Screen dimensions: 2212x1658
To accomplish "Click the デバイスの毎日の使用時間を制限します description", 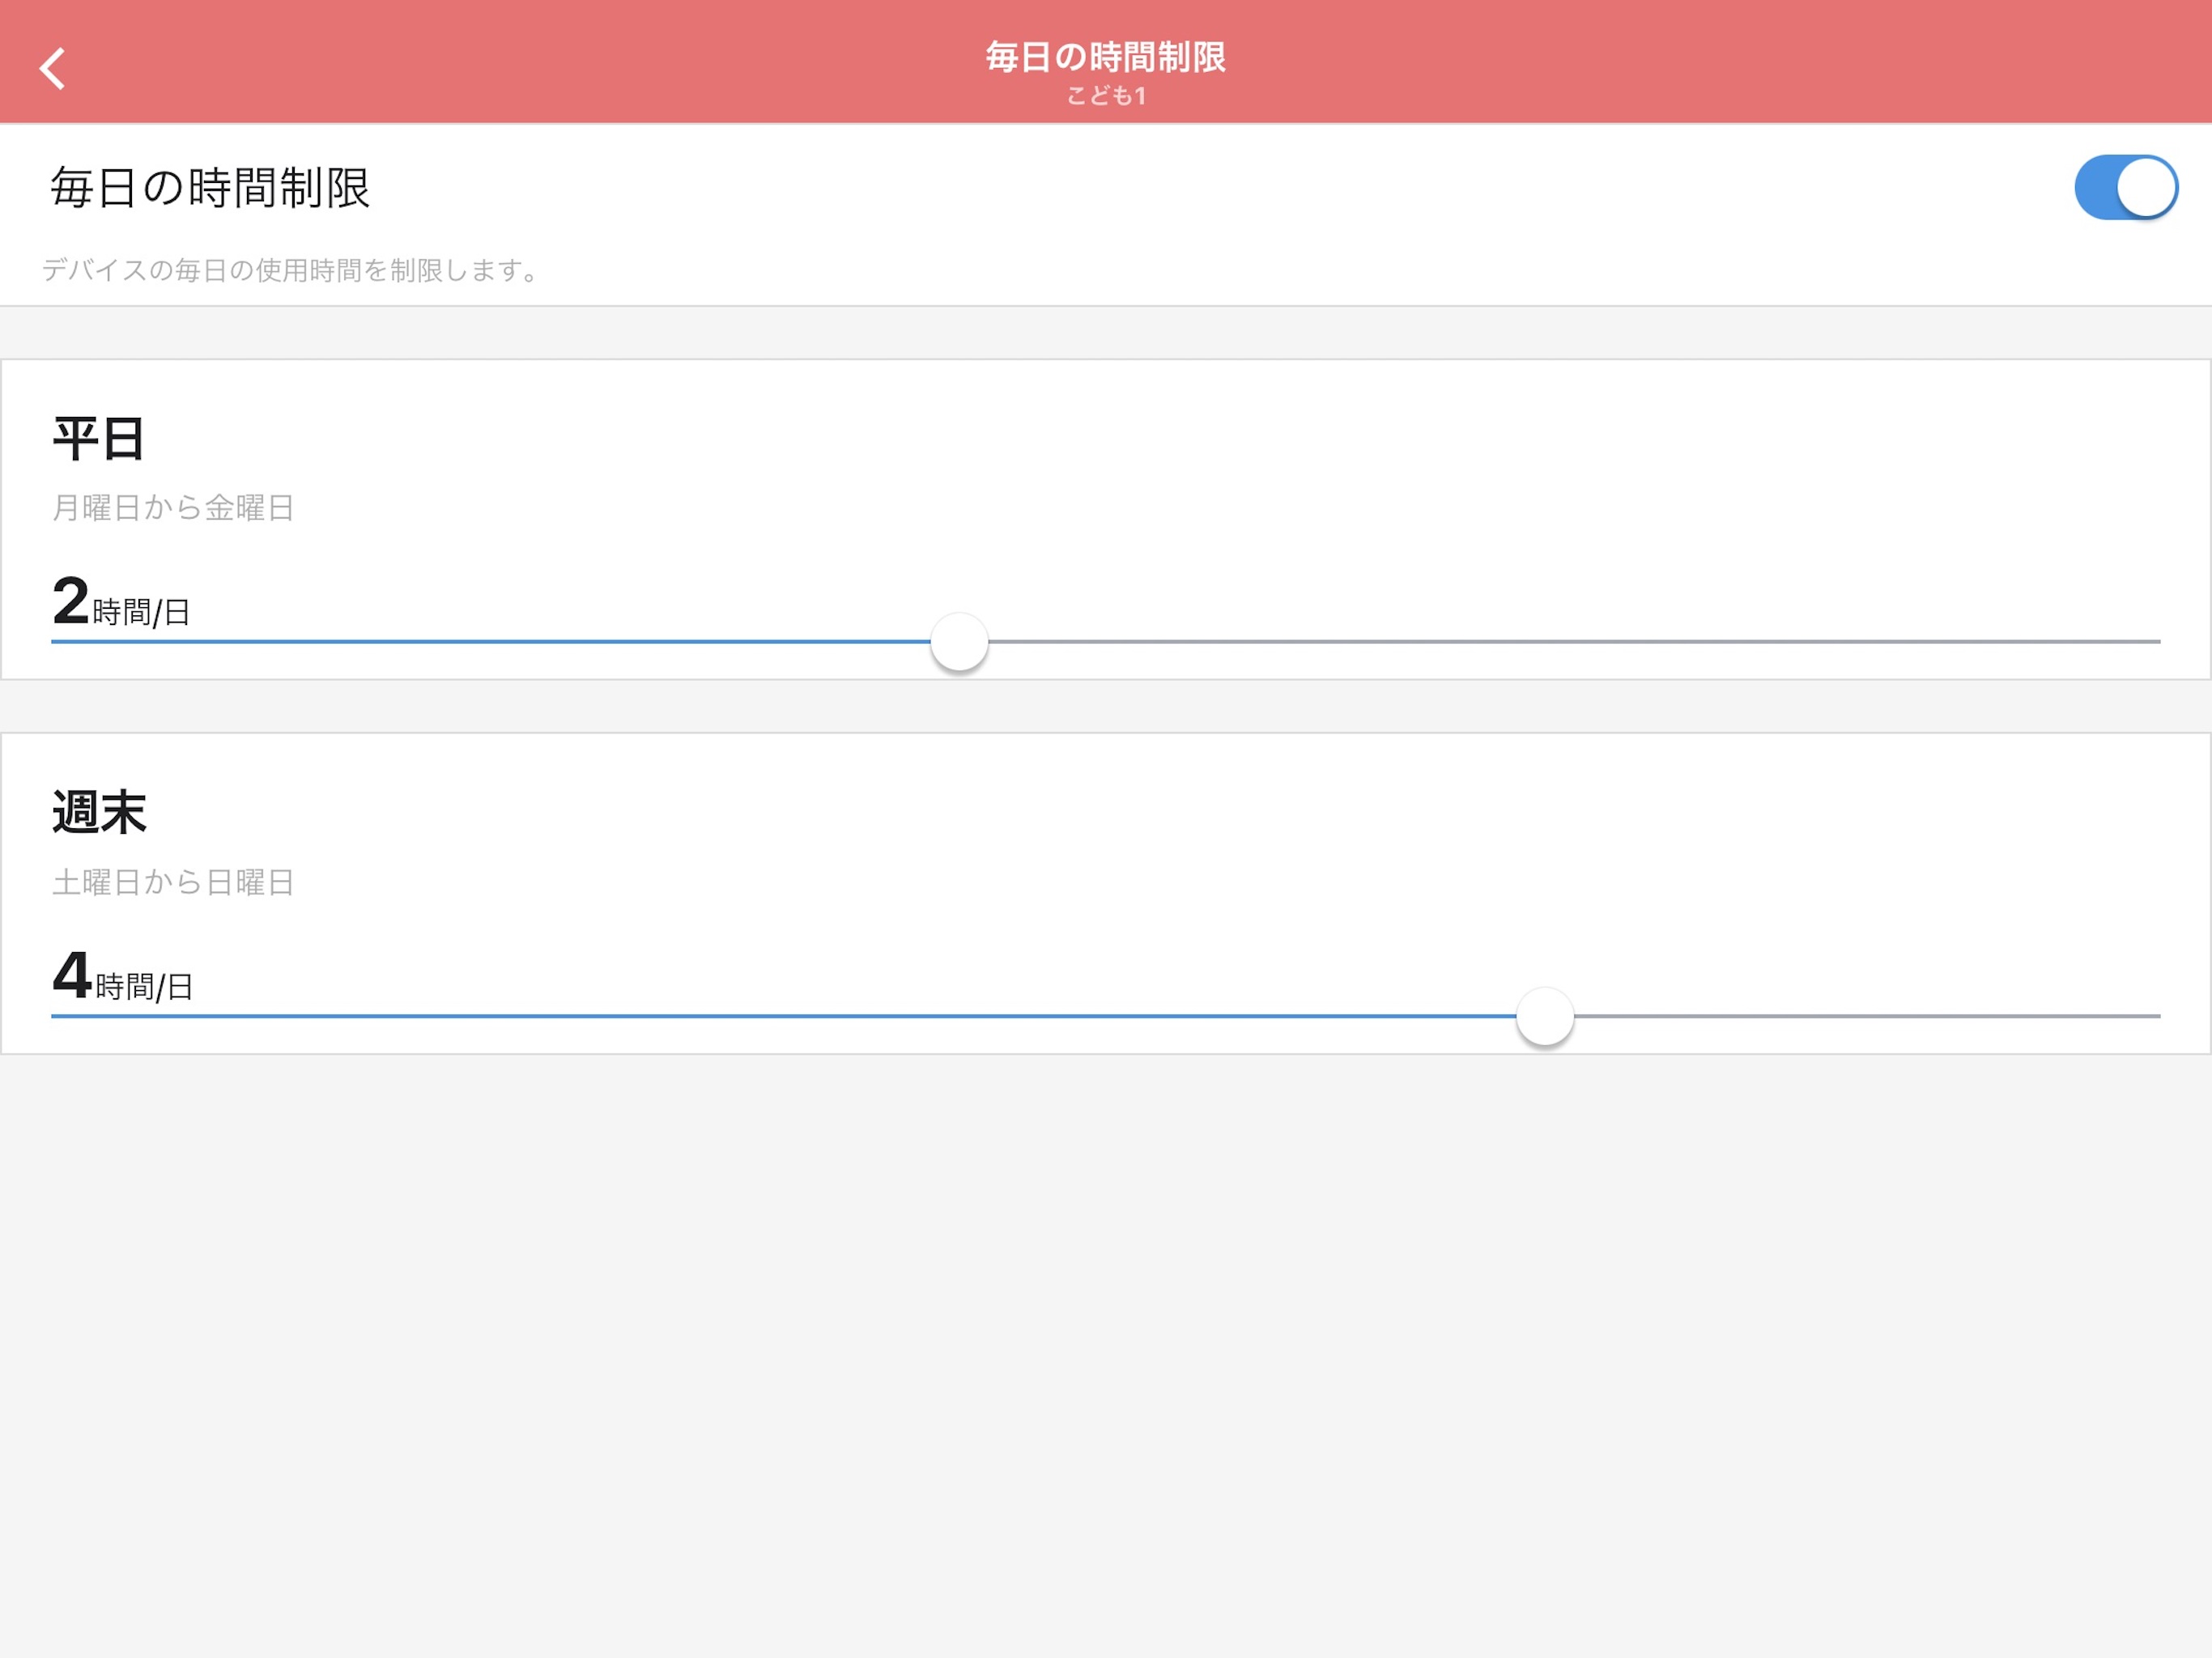I will click(x=291, y=270).
